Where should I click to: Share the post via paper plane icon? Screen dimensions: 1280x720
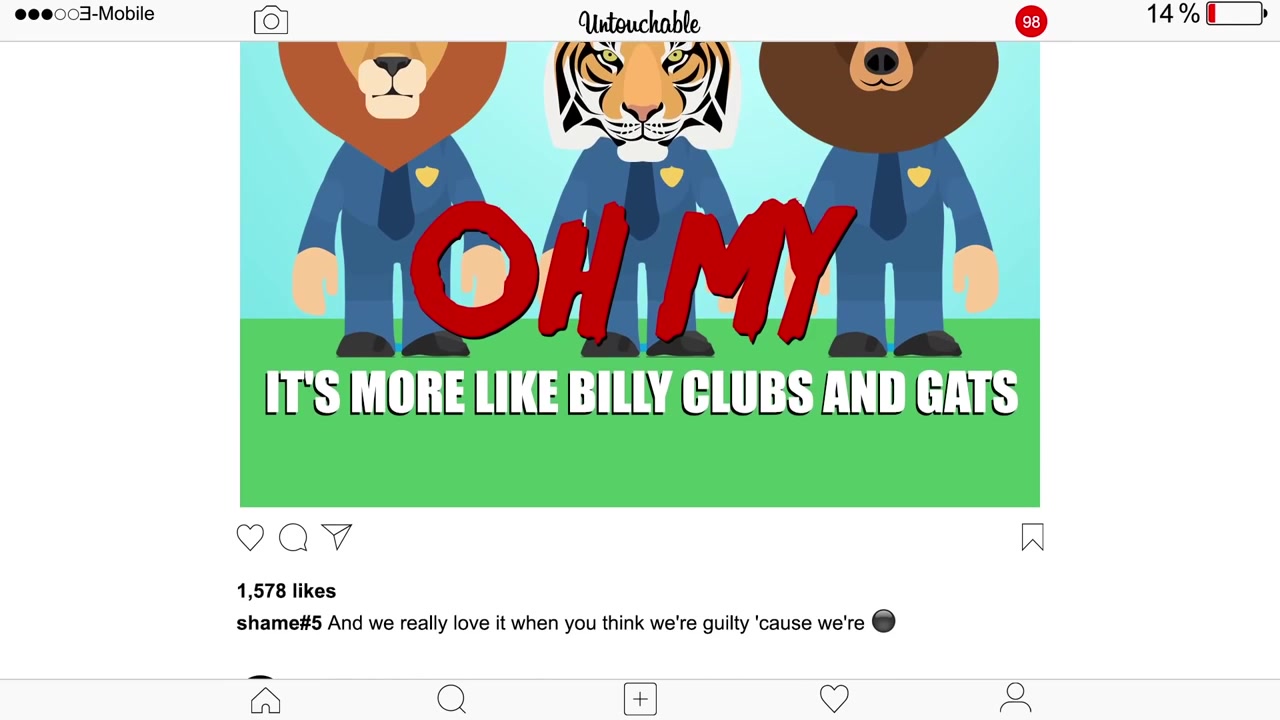pos(336,537)
